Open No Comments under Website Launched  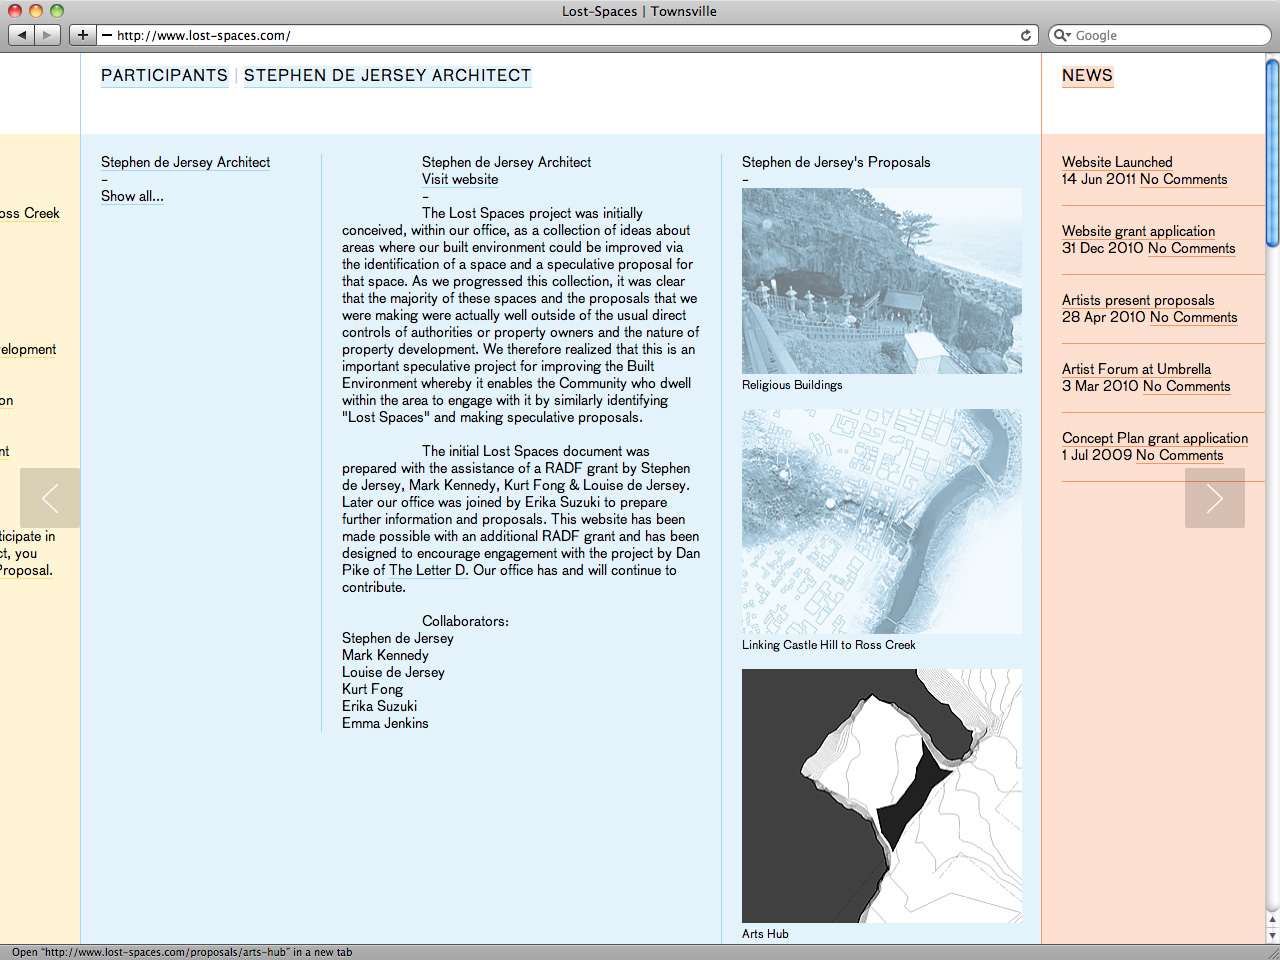point(1183,179)
